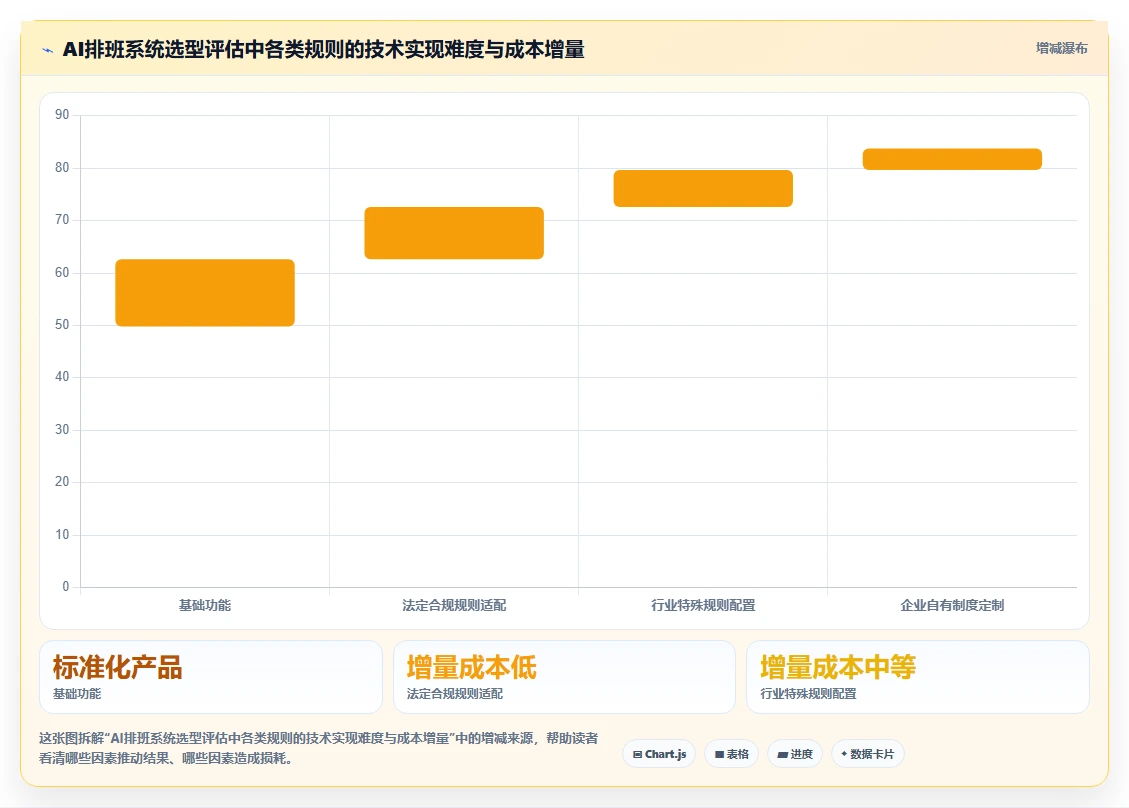The width and height of the screenshot is (1129, 808).
Task: Click the y-axis value 10
Action: (62, 535)
